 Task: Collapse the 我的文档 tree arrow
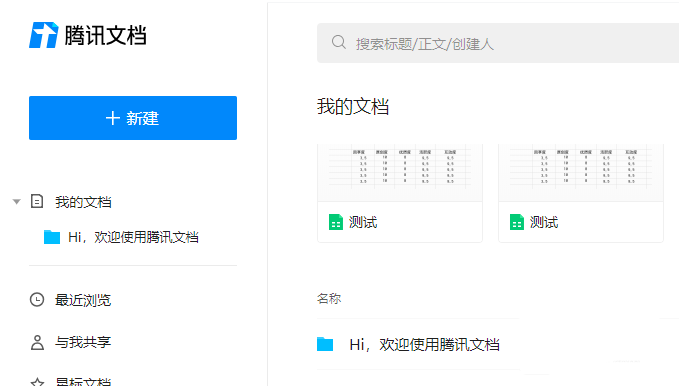[x=16, y=201]
